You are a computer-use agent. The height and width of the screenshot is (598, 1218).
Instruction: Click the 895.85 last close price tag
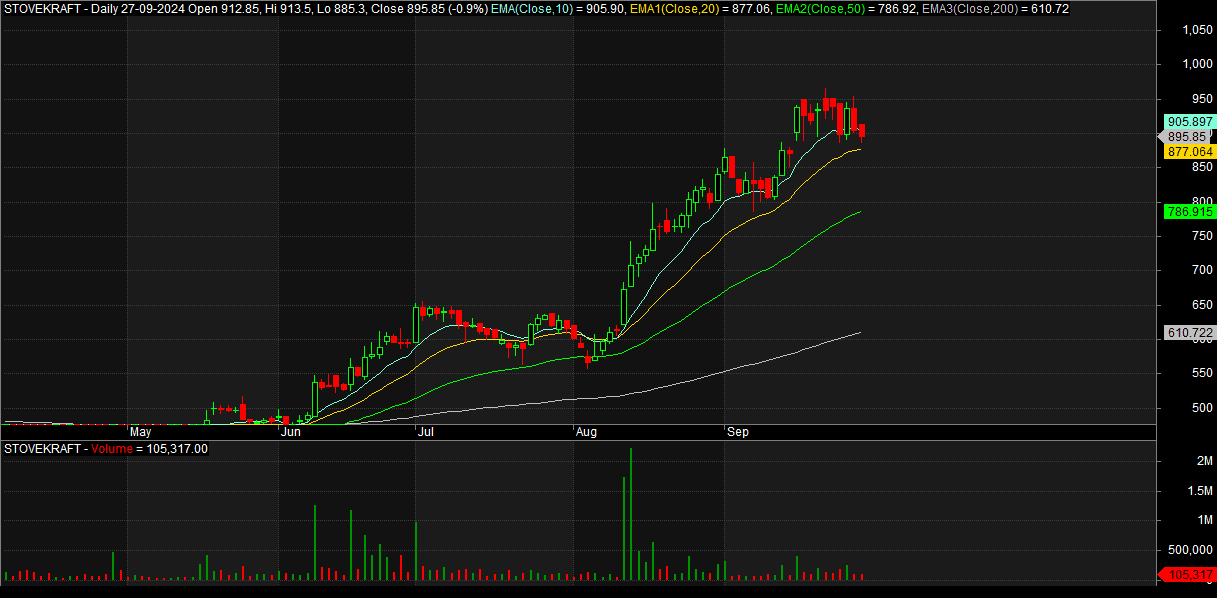(x=1186, y=137)
